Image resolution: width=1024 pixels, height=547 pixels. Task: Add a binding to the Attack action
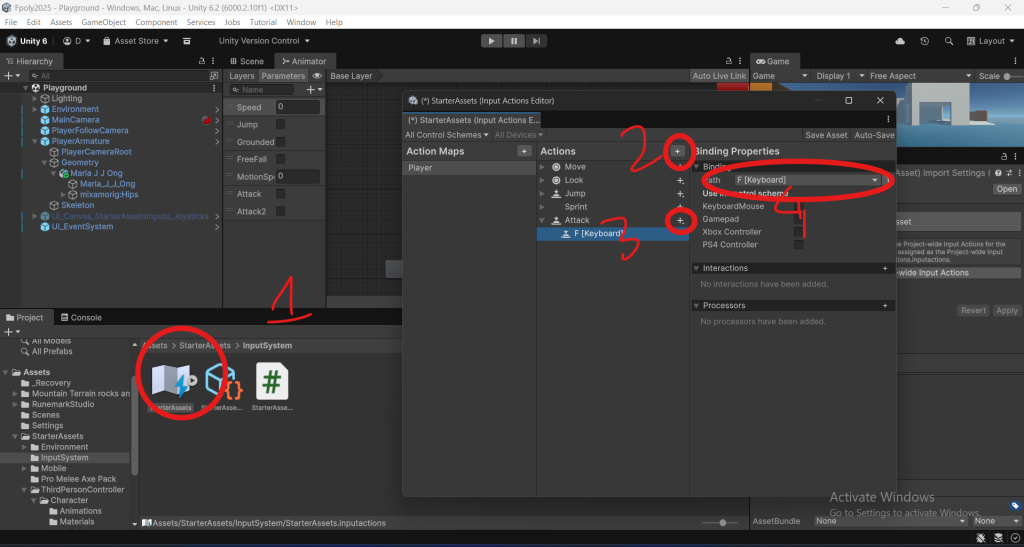pyautogui.click(x=680, y=220)
